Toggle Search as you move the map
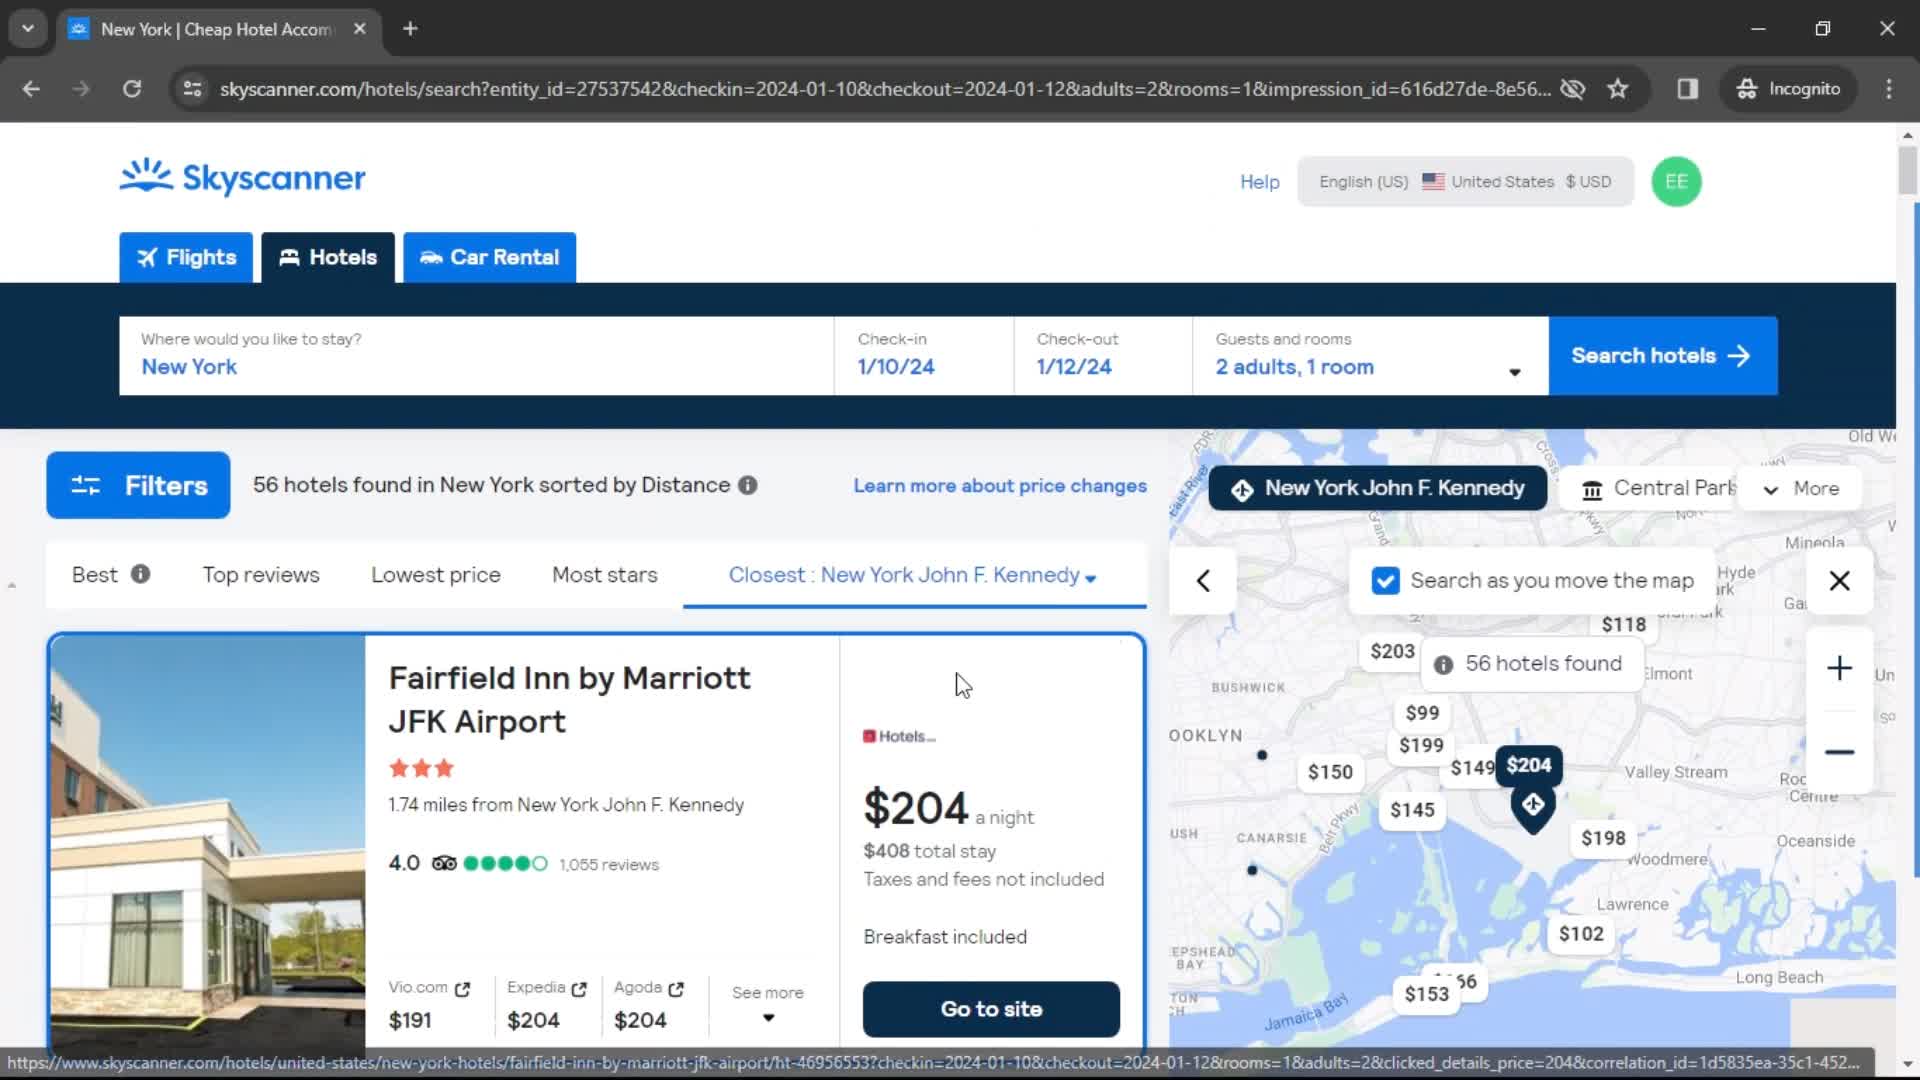 [x=1385, y=581]
